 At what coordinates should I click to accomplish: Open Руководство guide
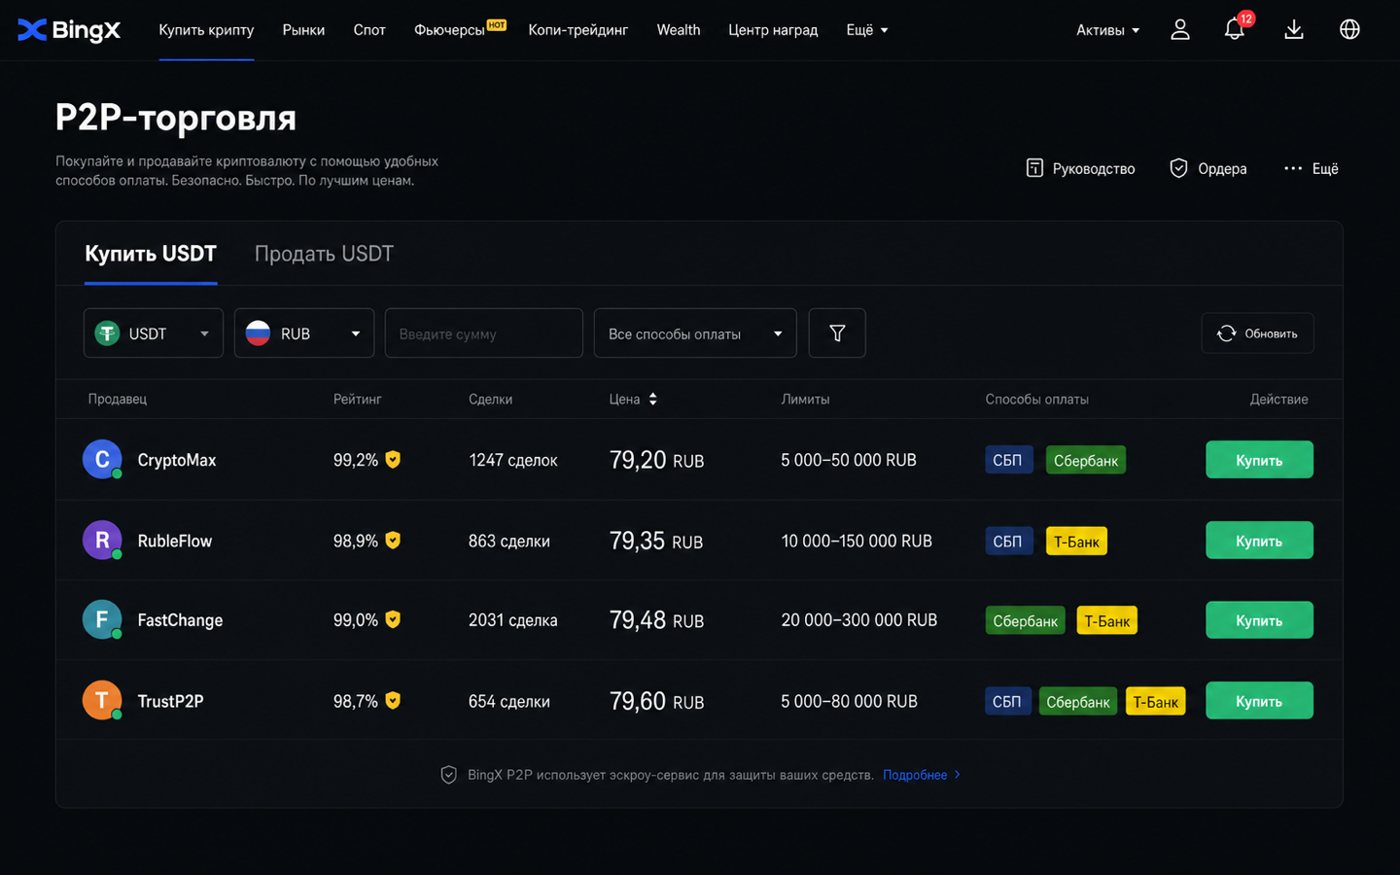coord(1081,168)
